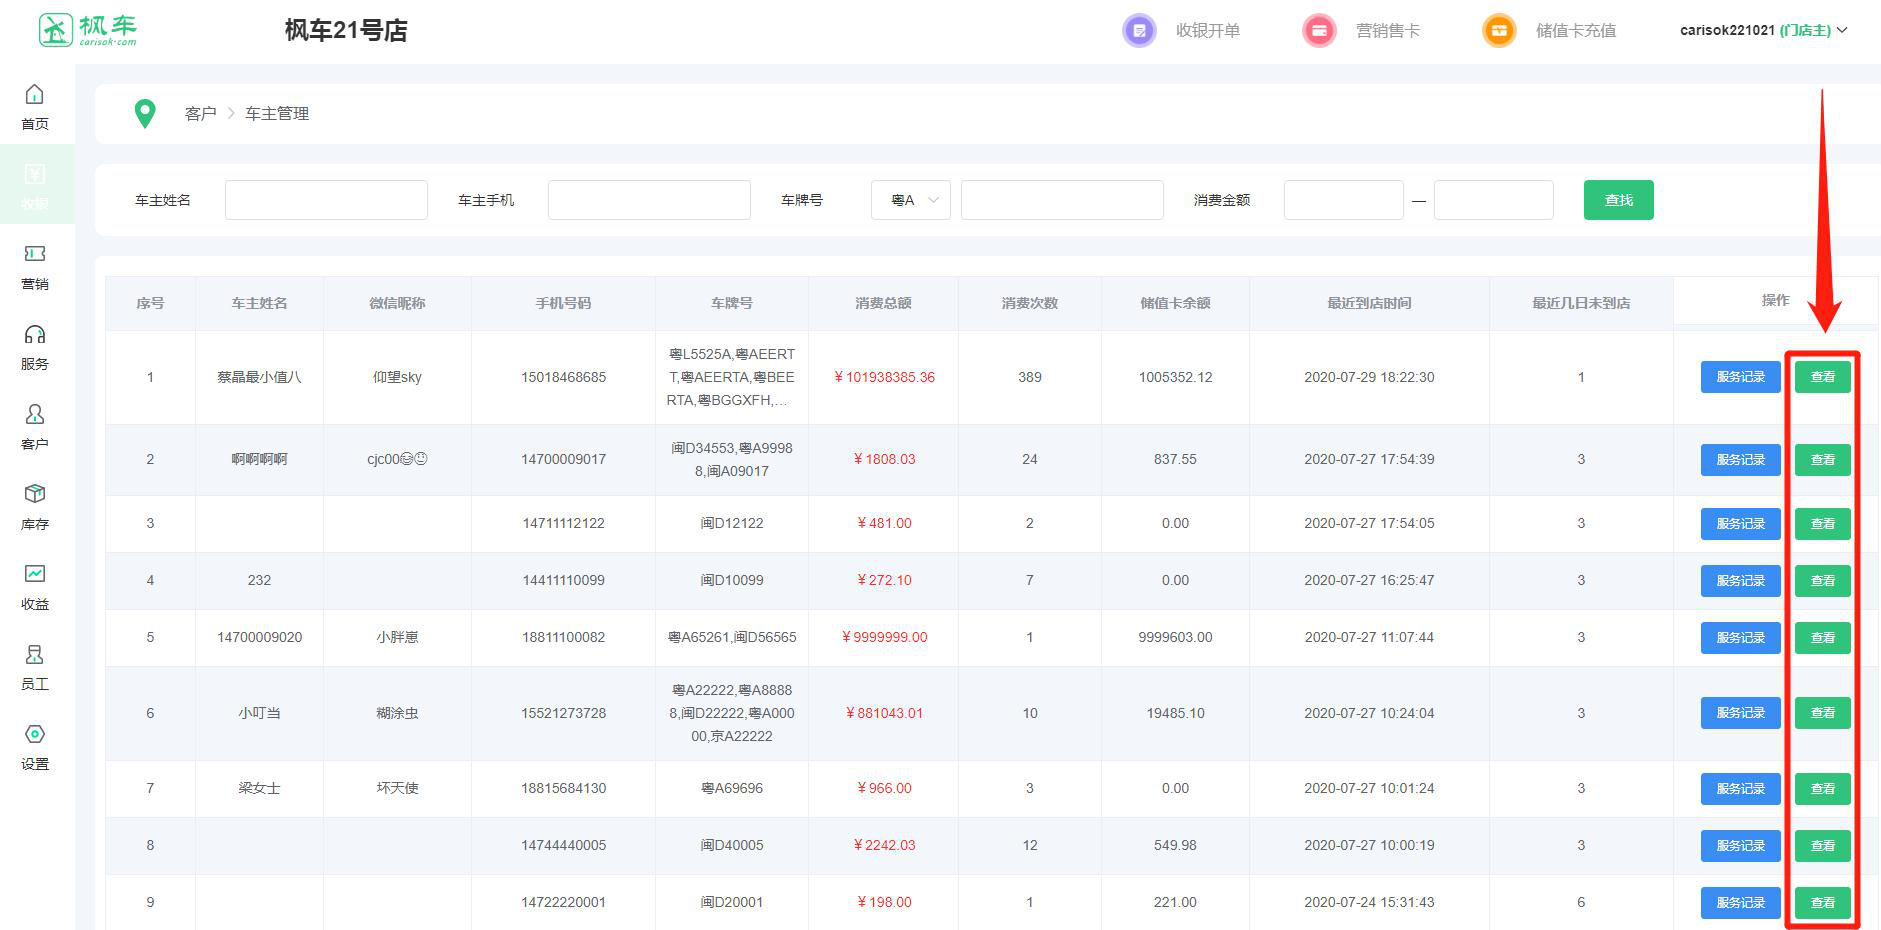
Task: Select the 收银 sidebar icon
Action: click(35, 174)
